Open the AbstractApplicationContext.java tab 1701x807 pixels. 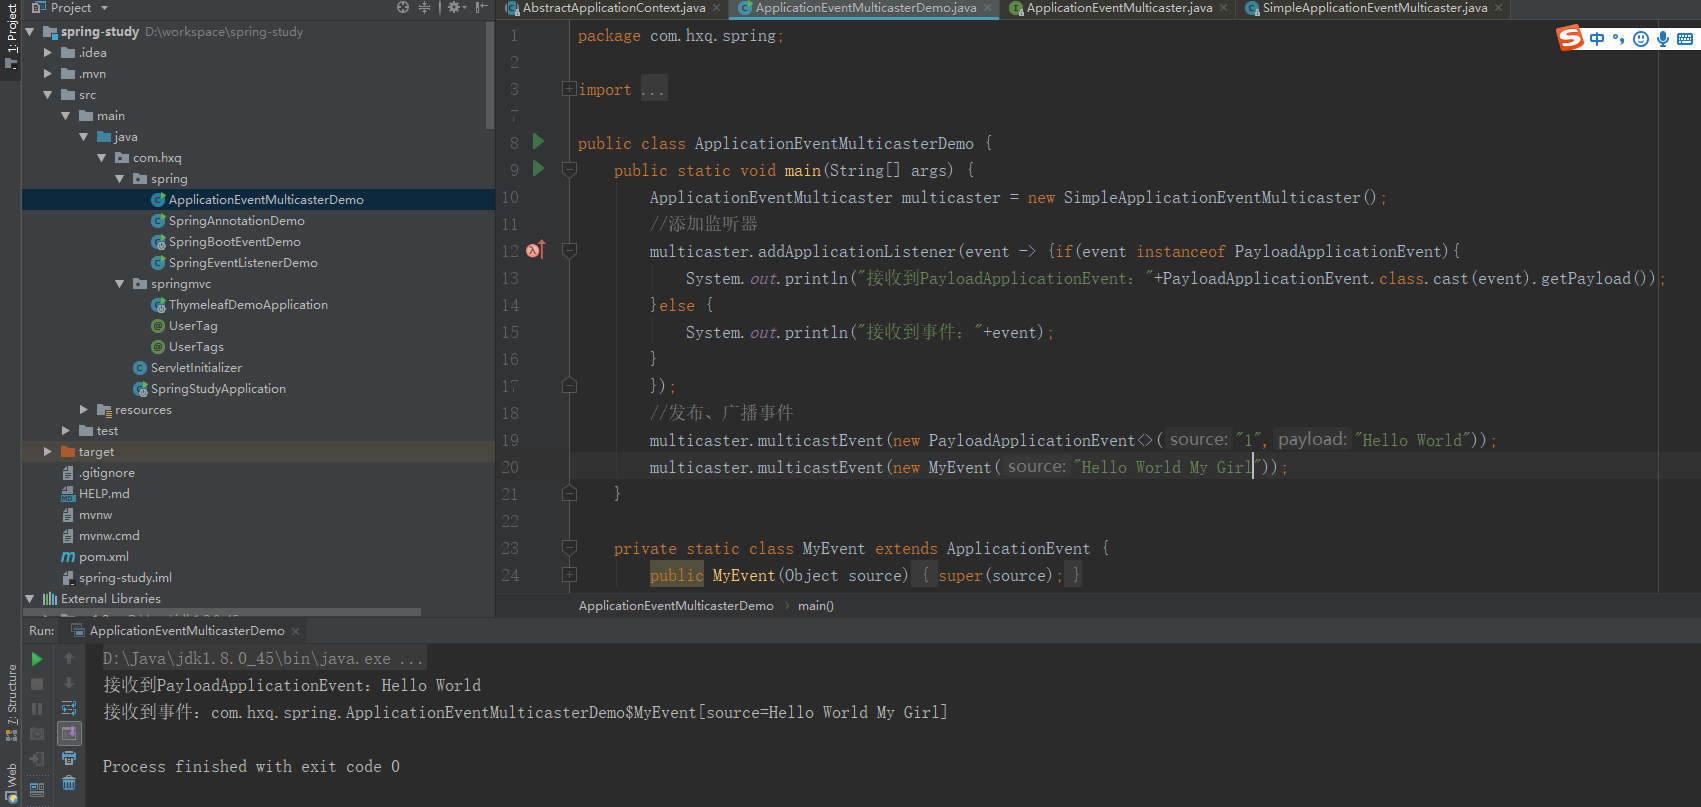pyautogui.click(x=613, y=8)
